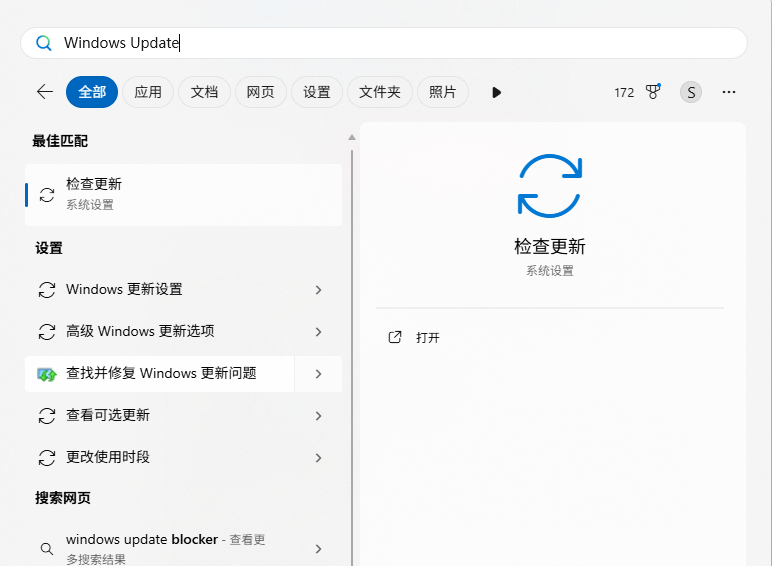Viewport: 772px width, 566px height.
Task: Select the 全部 filter tab
Action: click(x=92, y=92)
